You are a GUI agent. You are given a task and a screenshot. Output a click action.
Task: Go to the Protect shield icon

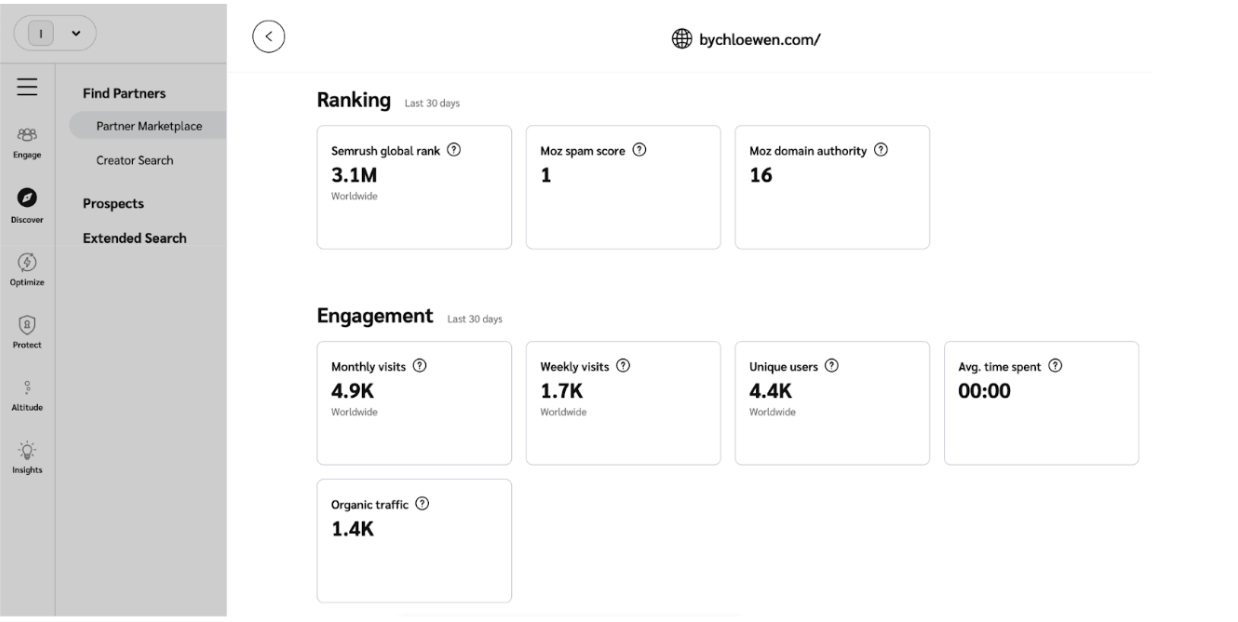(x=28, y=331)
